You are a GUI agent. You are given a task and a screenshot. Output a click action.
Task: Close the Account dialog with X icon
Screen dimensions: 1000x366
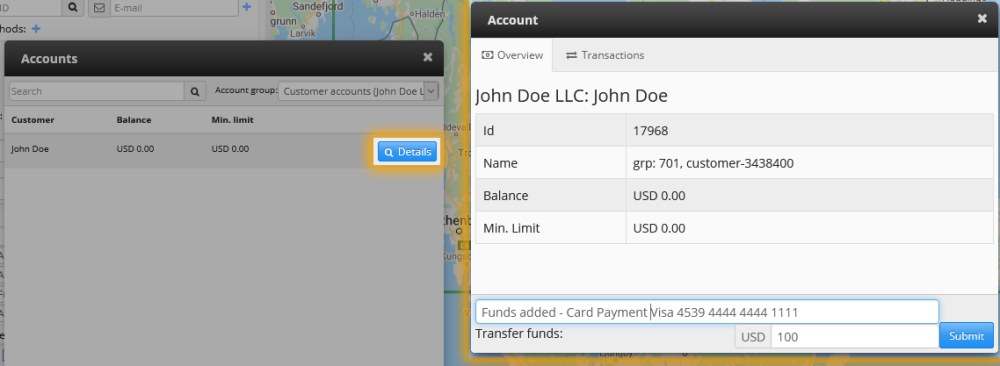[982, 18]
